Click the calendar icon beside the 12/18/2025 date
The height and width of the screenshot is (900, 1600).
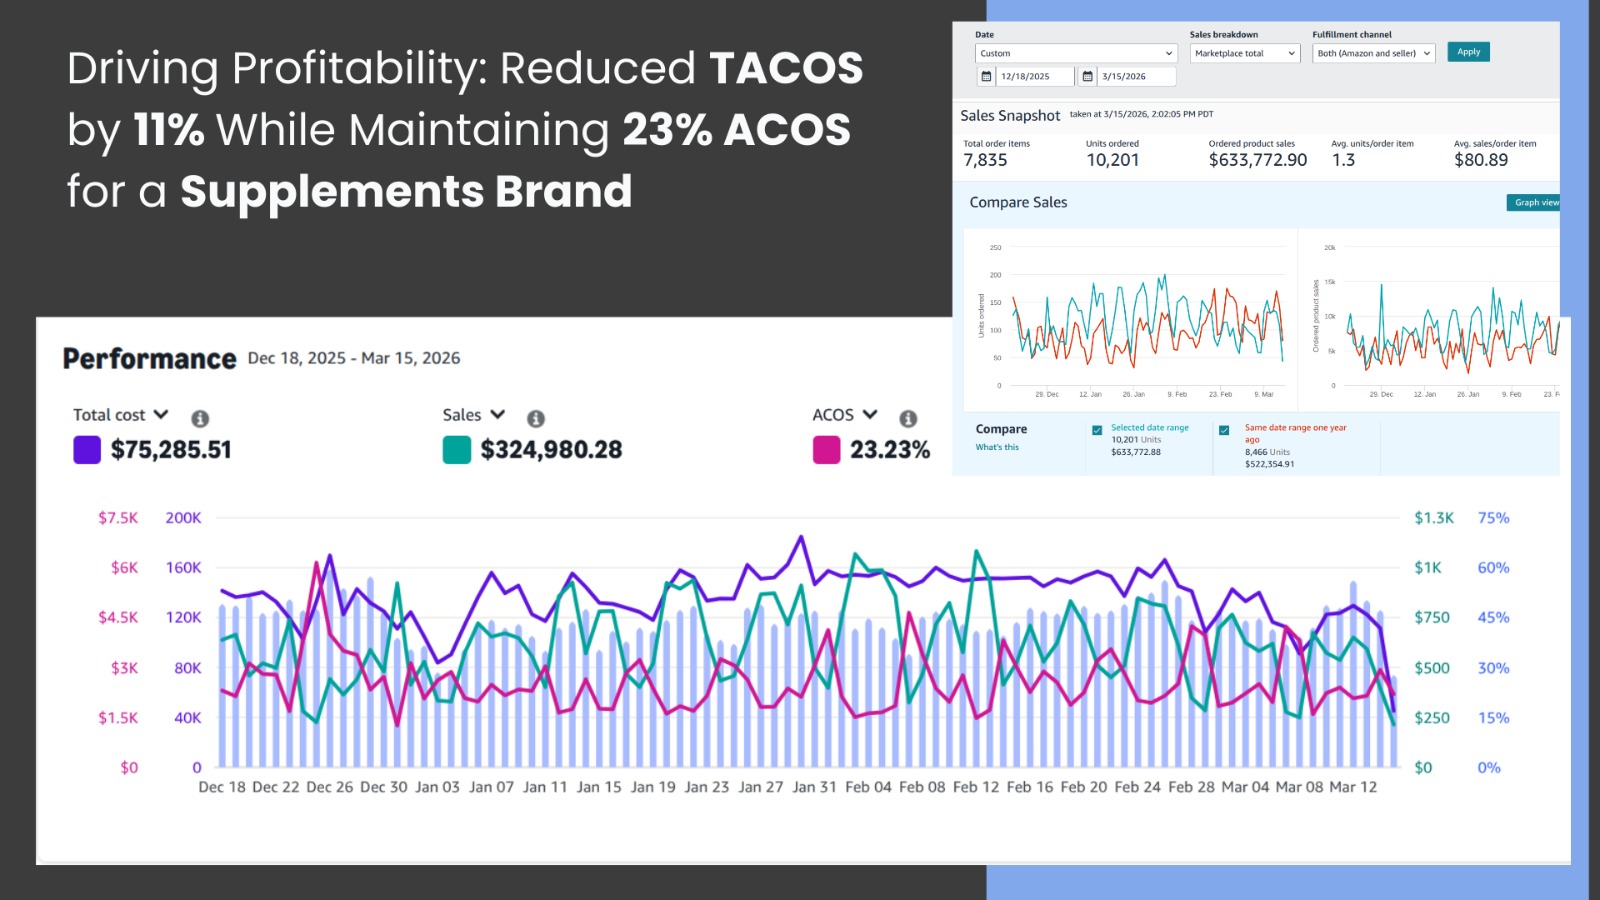tap(986, 77)
